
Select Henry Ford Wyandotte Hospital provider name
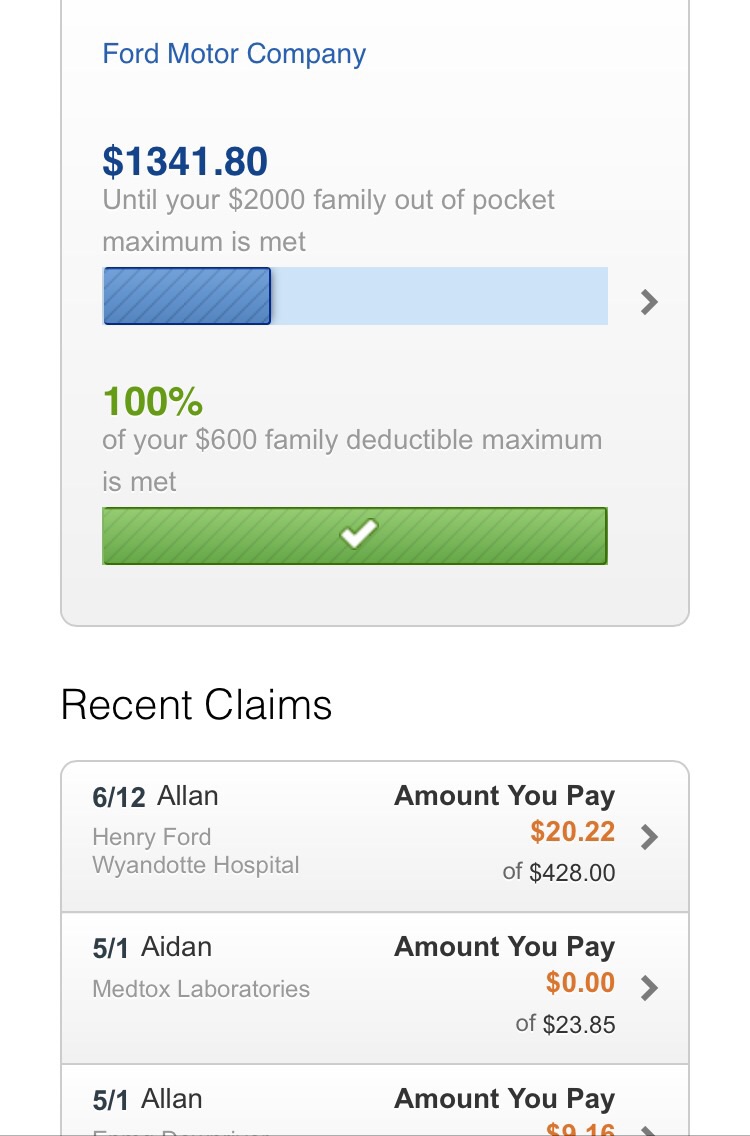coord(195,851)
